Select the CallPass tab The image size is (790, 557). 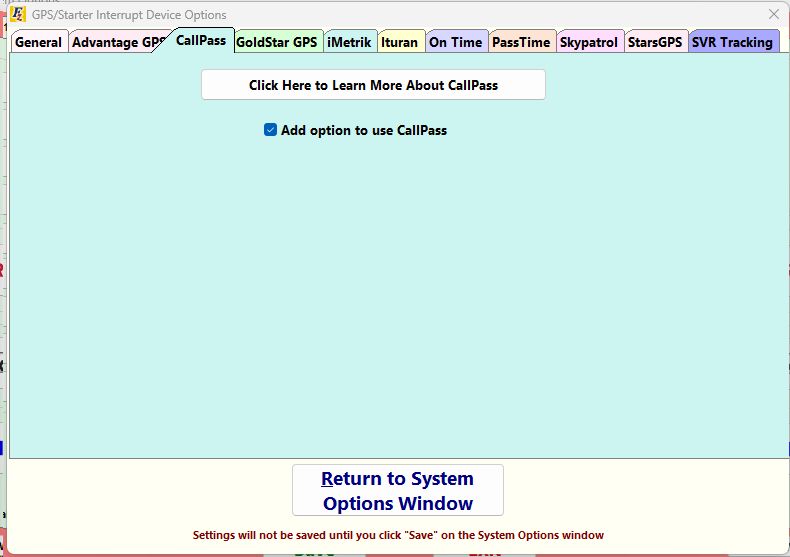click(x=201, y=41)
